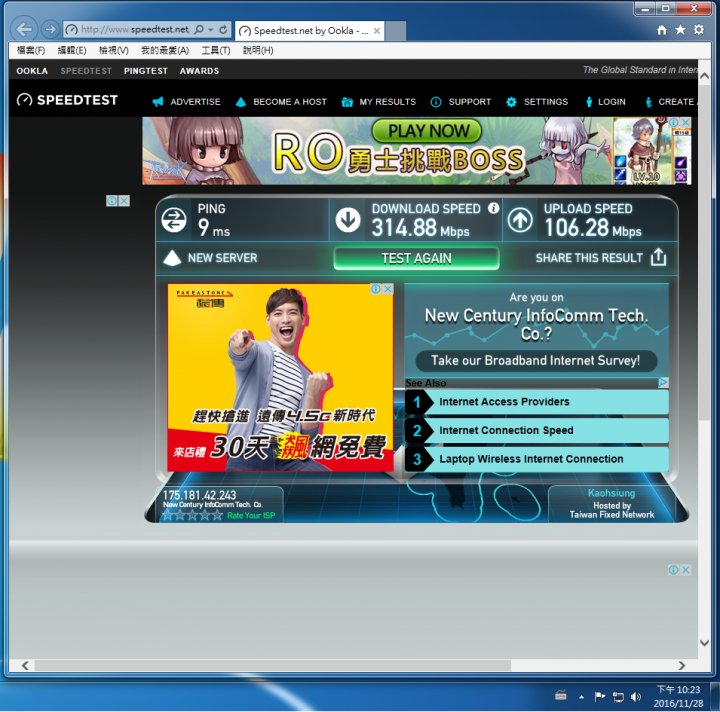The width and height of the screenshot is (720, 712).
Task: Close the left sidebar ad
Action: [x=124, y=201]
